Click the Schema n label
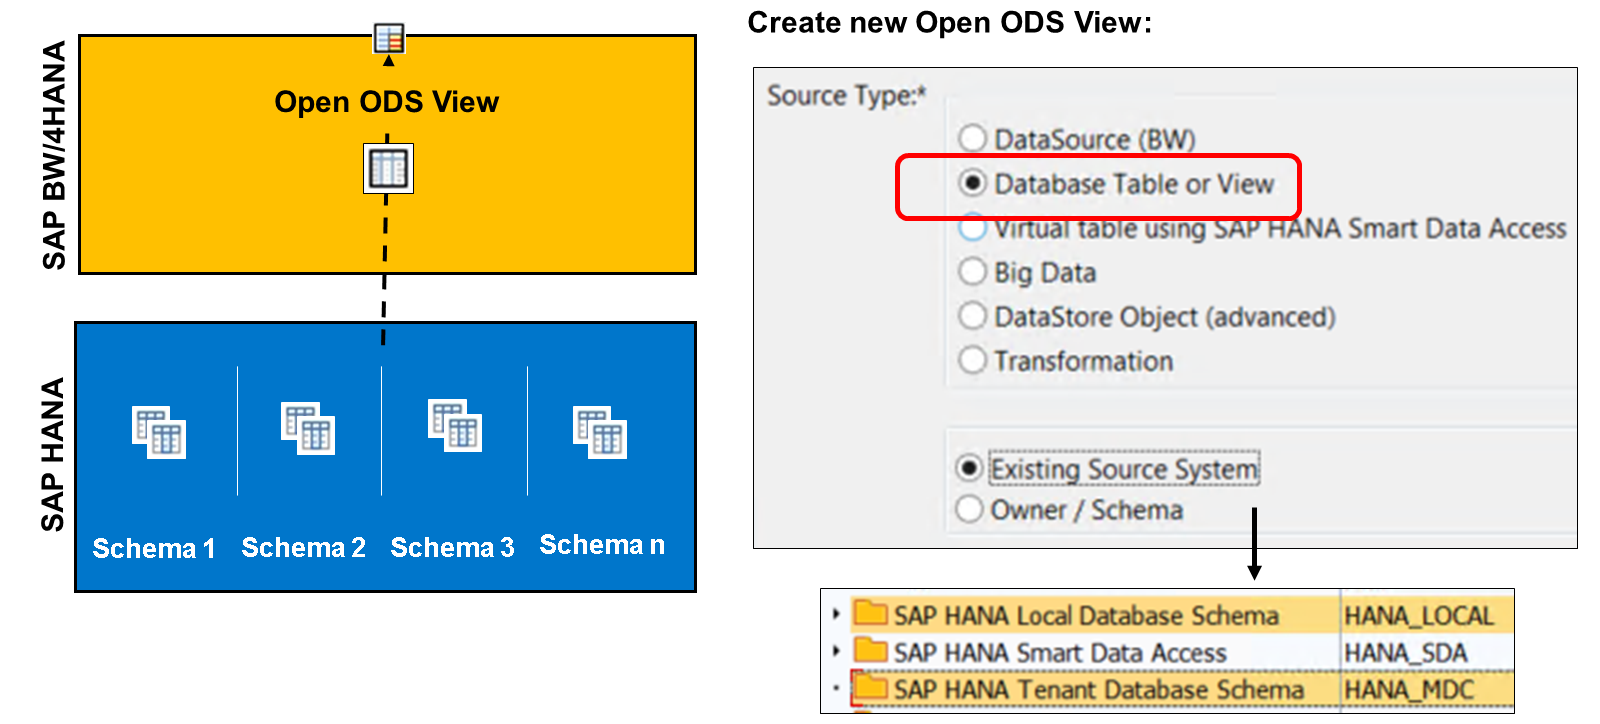 click(602, 544)
